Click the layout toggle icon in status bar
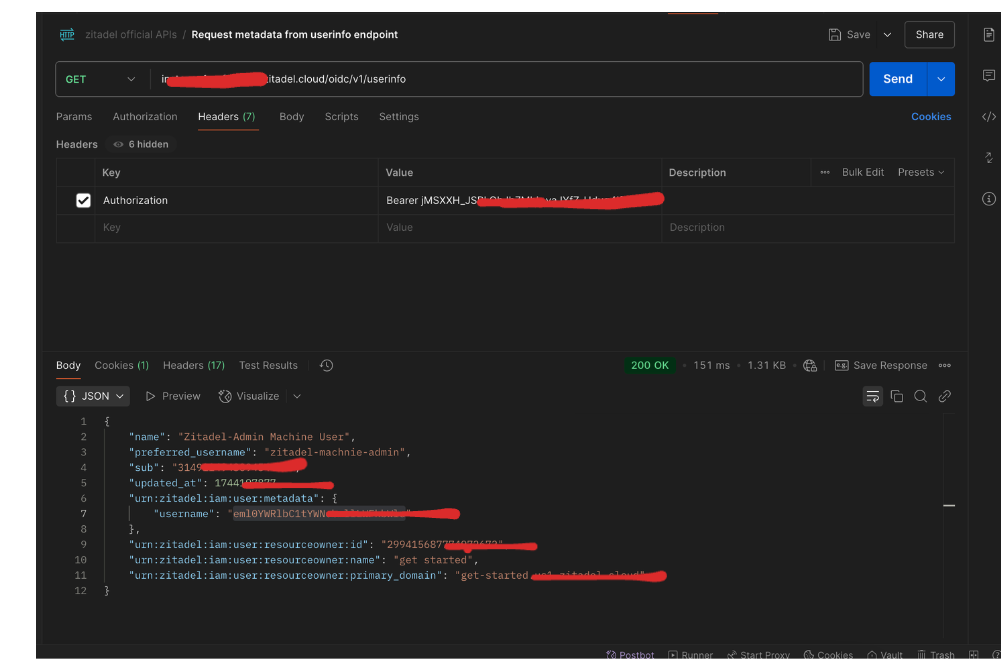 click(973, 655)
